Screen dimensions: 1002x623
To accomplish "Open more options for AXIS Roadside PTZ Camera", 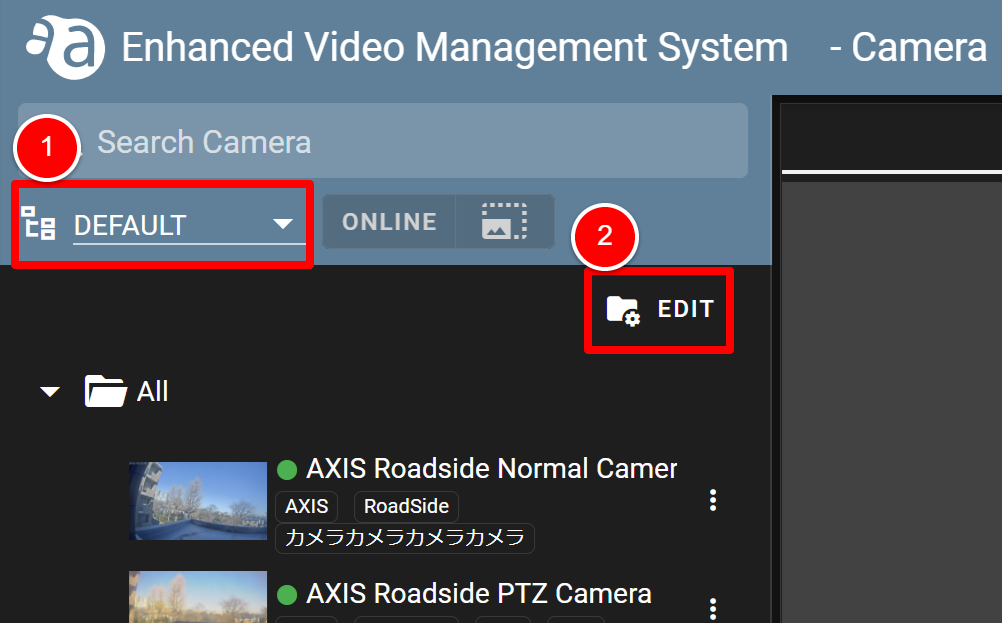I will pos(713,609).
